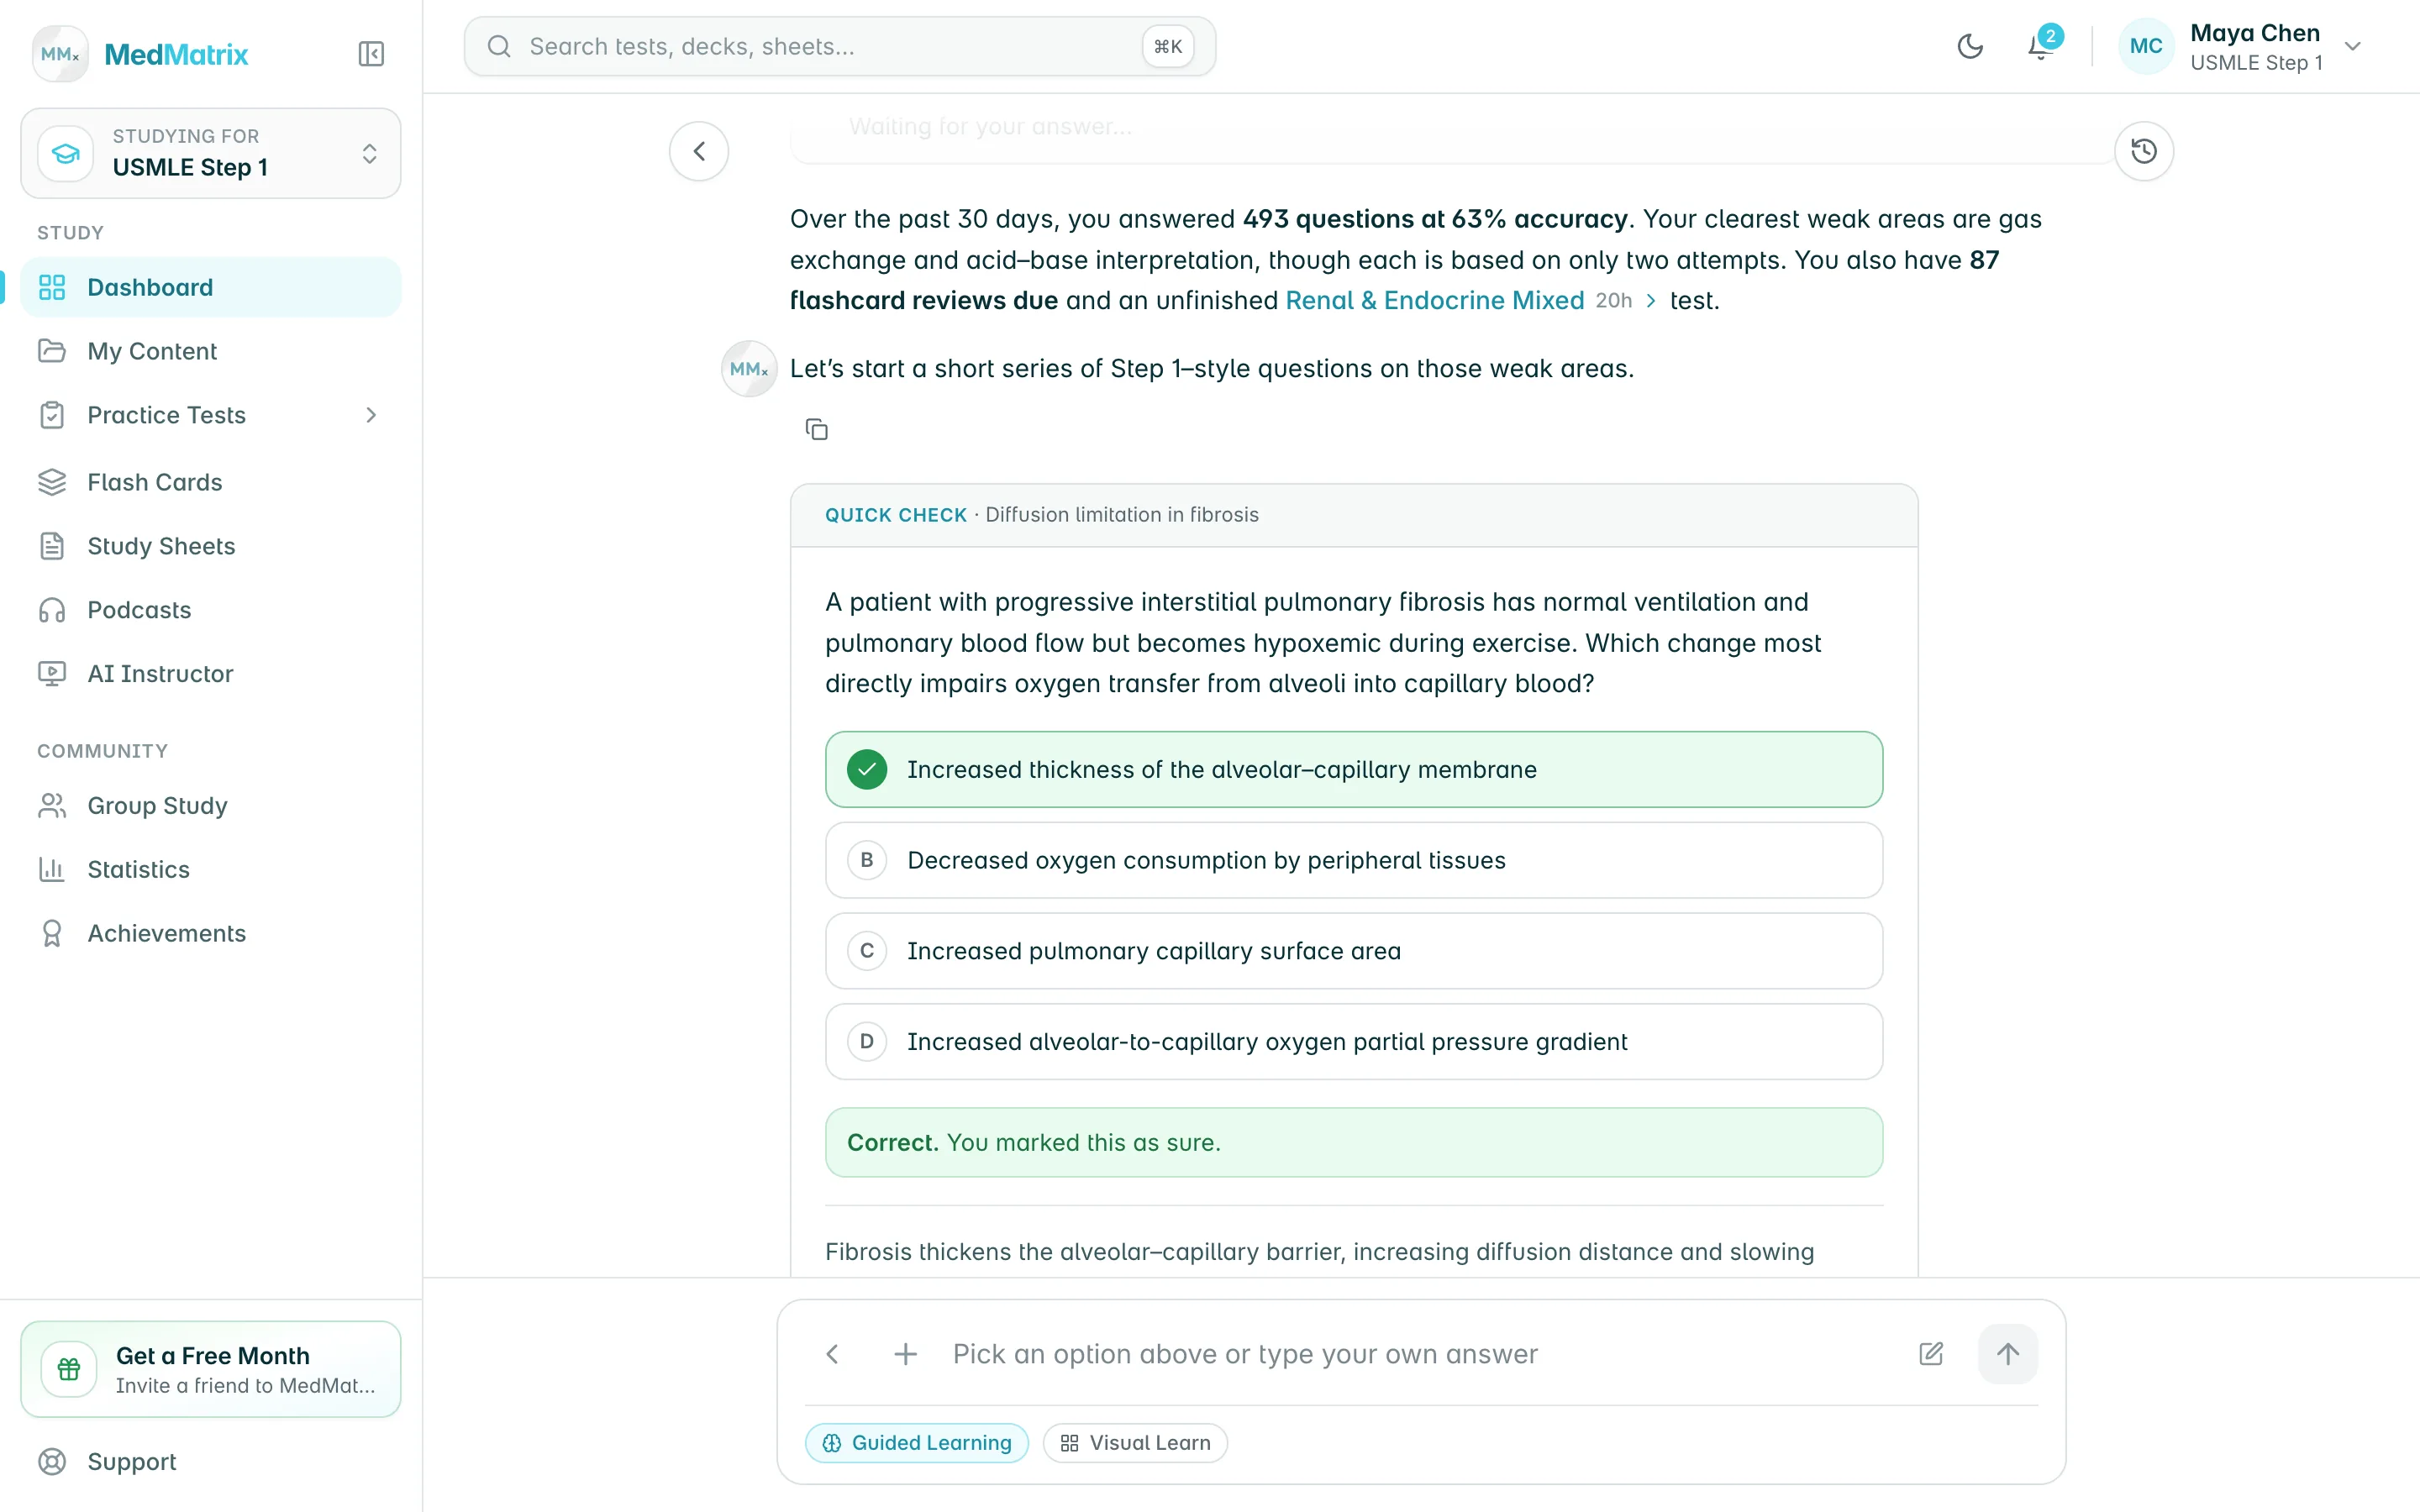This screenshot has width=2420, height=1512.
Task: Open Support page
Action: [x=211, y=1462]
